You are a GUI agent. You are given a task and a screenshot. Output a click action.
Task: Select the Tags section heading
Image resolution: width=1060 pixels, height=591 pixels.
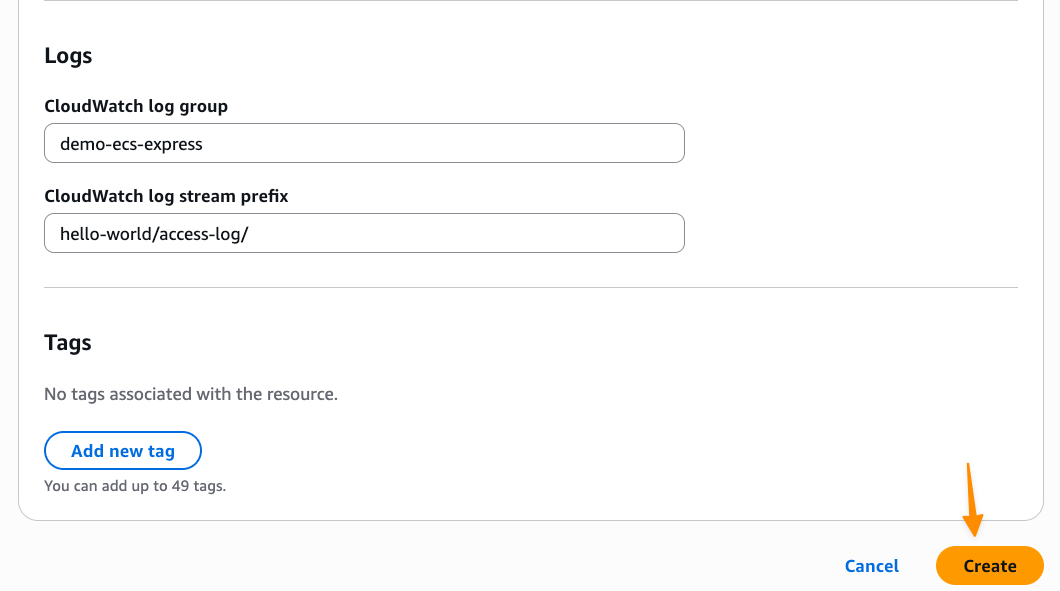[68, 343]
